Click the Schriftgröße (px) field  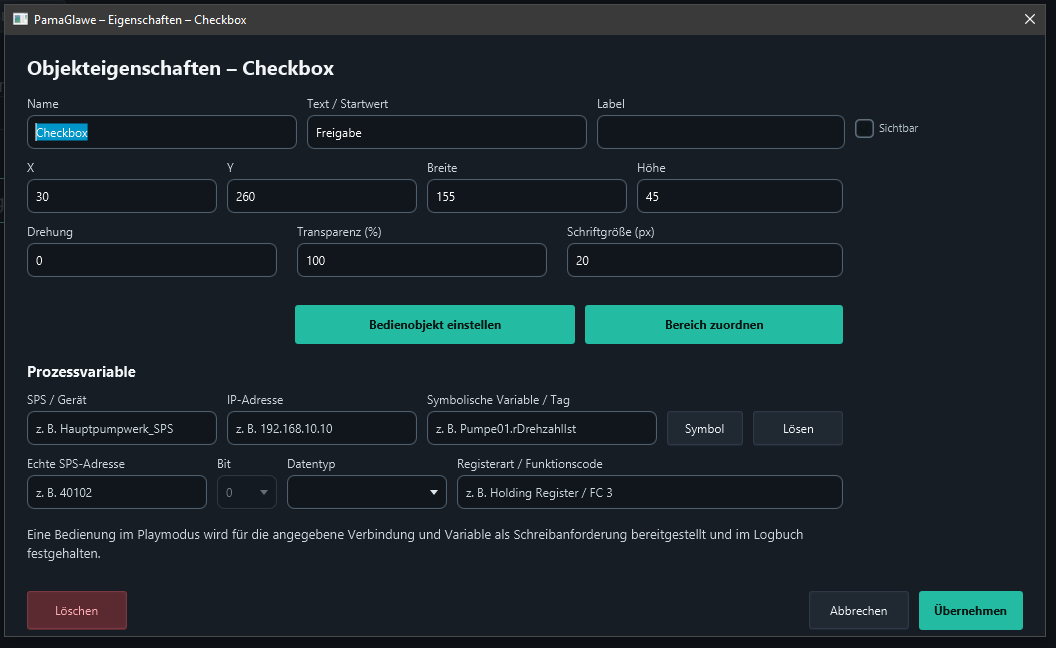704,260
